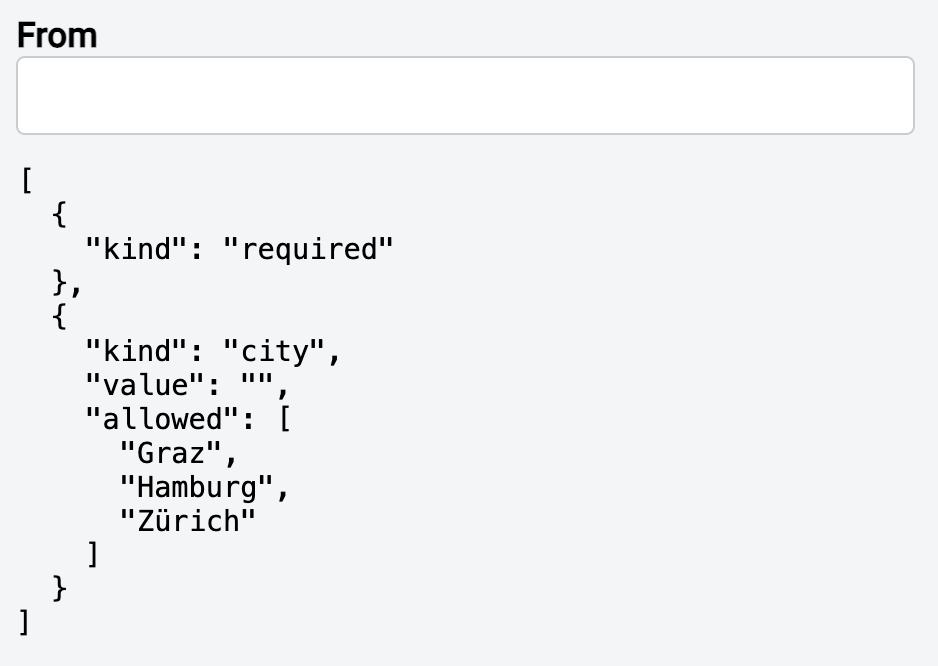Select the first "kind" key in the JSON
The image size is (938, 666).
(x=136, y=248)
